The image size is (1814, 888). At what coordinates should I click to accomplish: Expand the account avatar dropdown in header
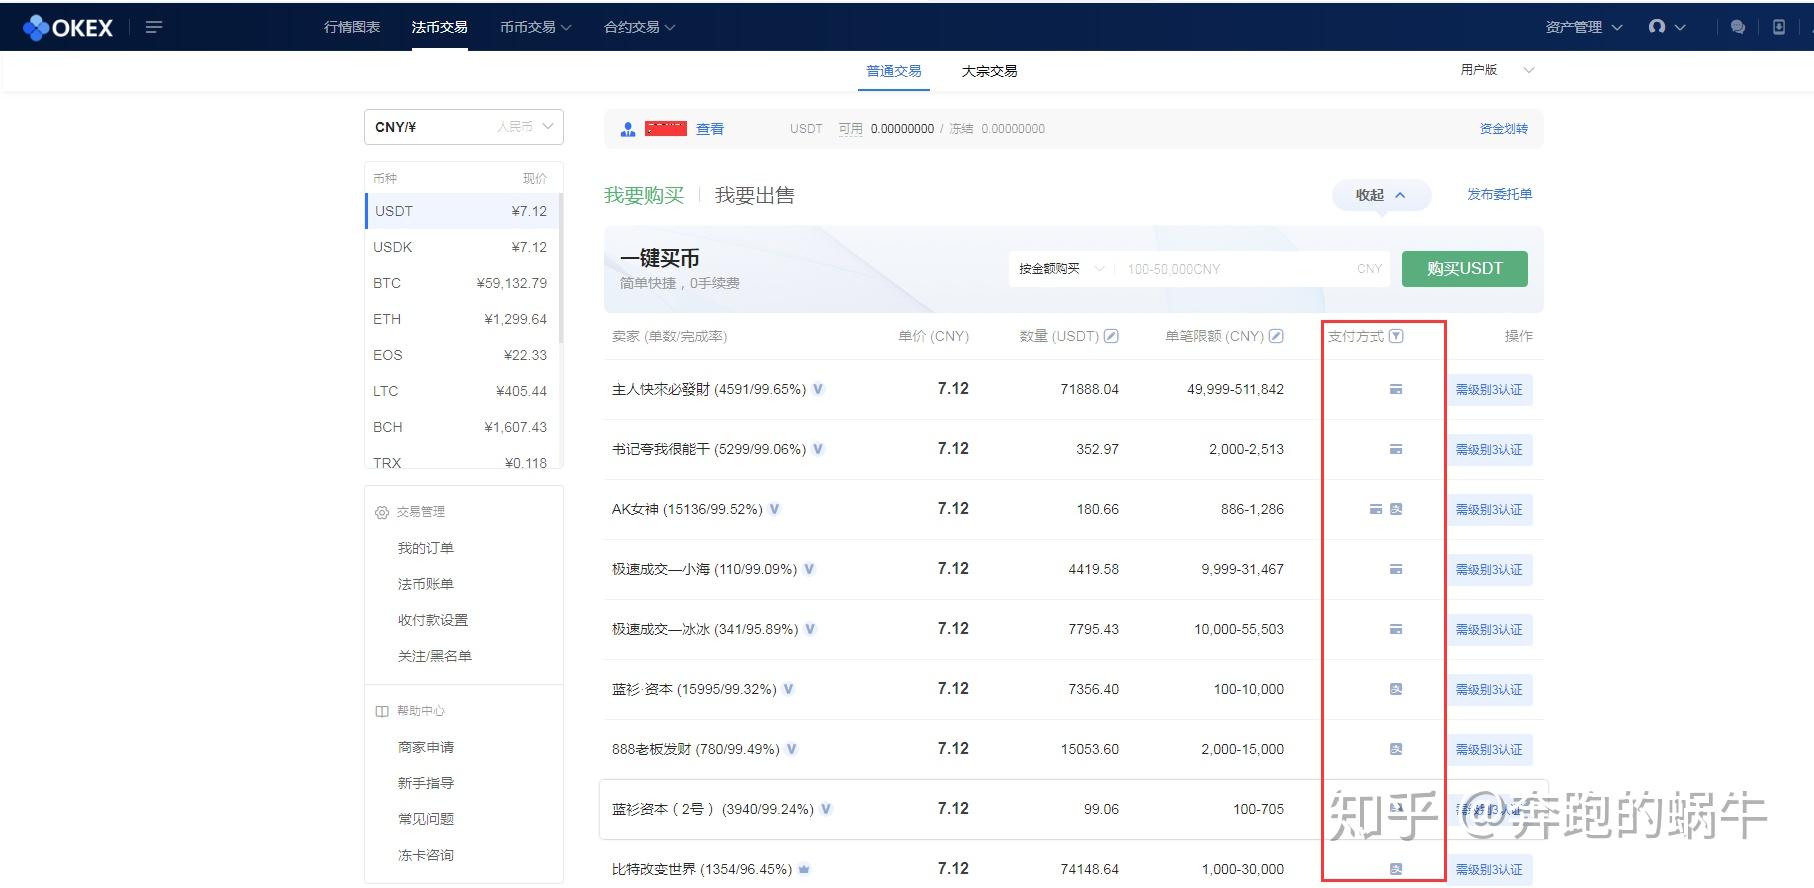[x=1667, y=27]
